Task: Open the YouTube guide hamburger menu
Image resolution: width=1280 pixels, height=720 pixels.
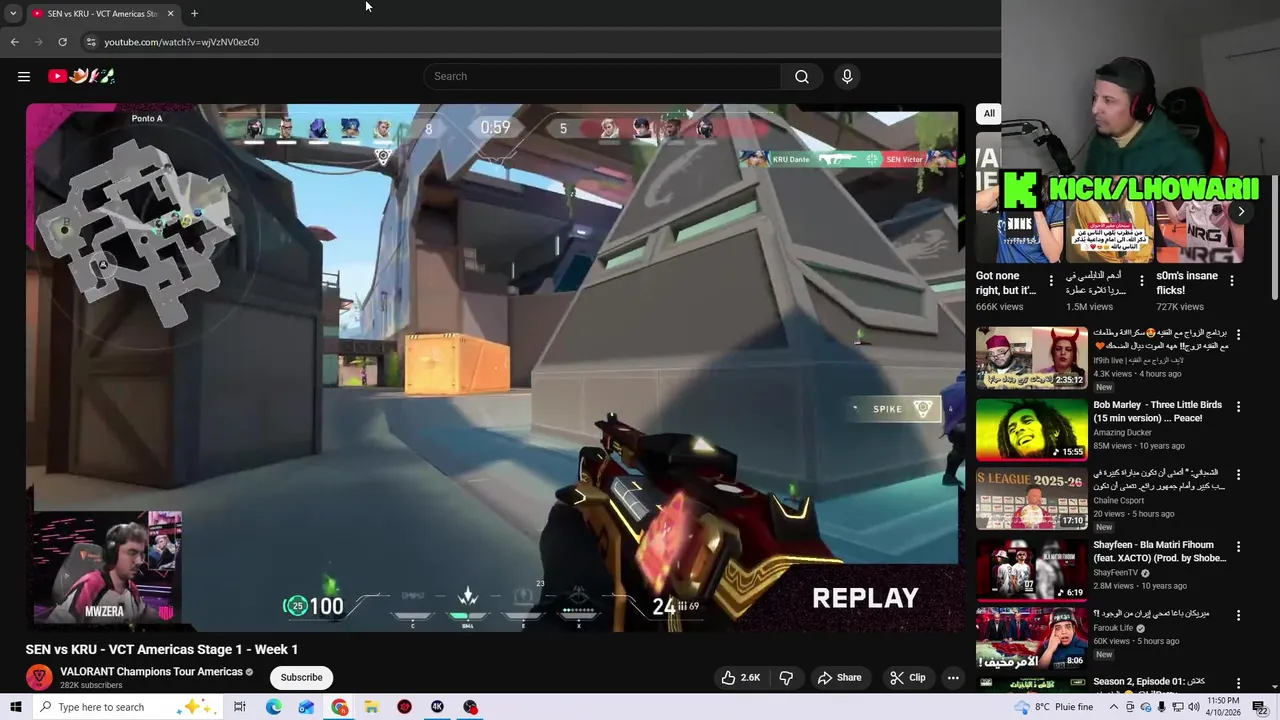Action: pos(24,76)
